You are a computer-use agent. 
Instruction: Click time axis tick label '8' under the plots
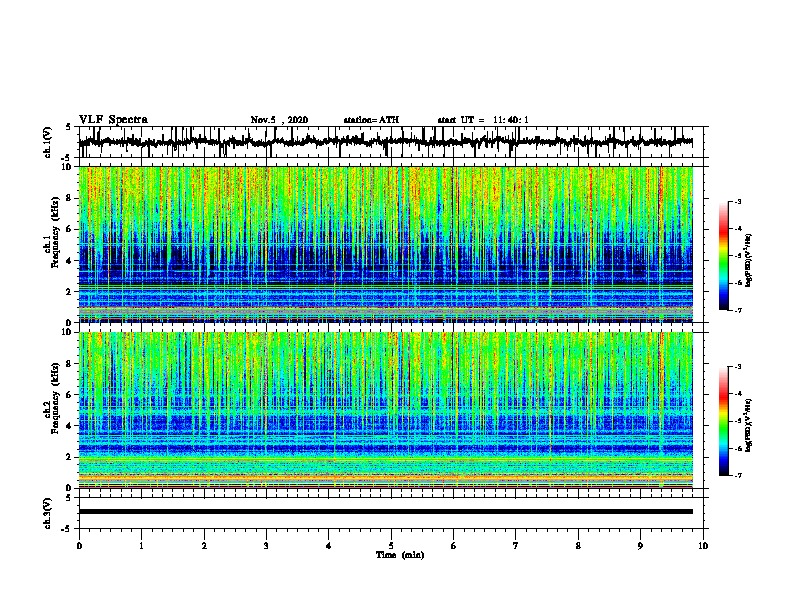(578, 546)
